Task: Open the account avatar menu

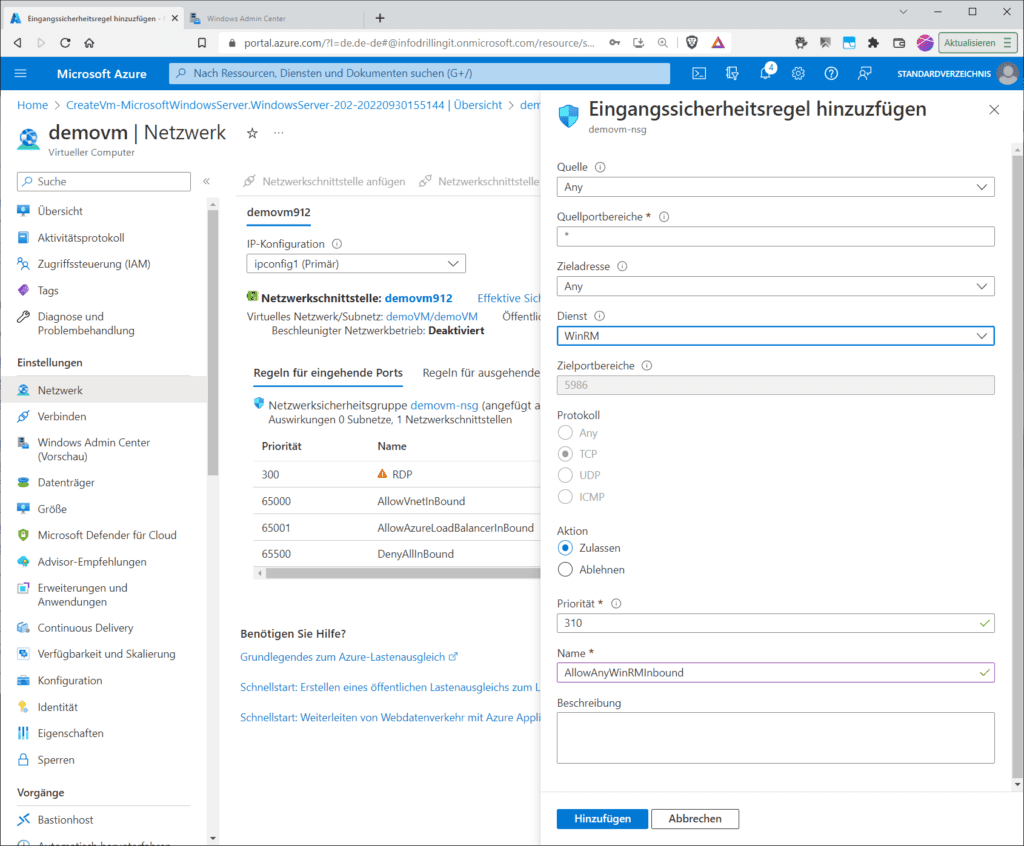Action: point(1008,73)
